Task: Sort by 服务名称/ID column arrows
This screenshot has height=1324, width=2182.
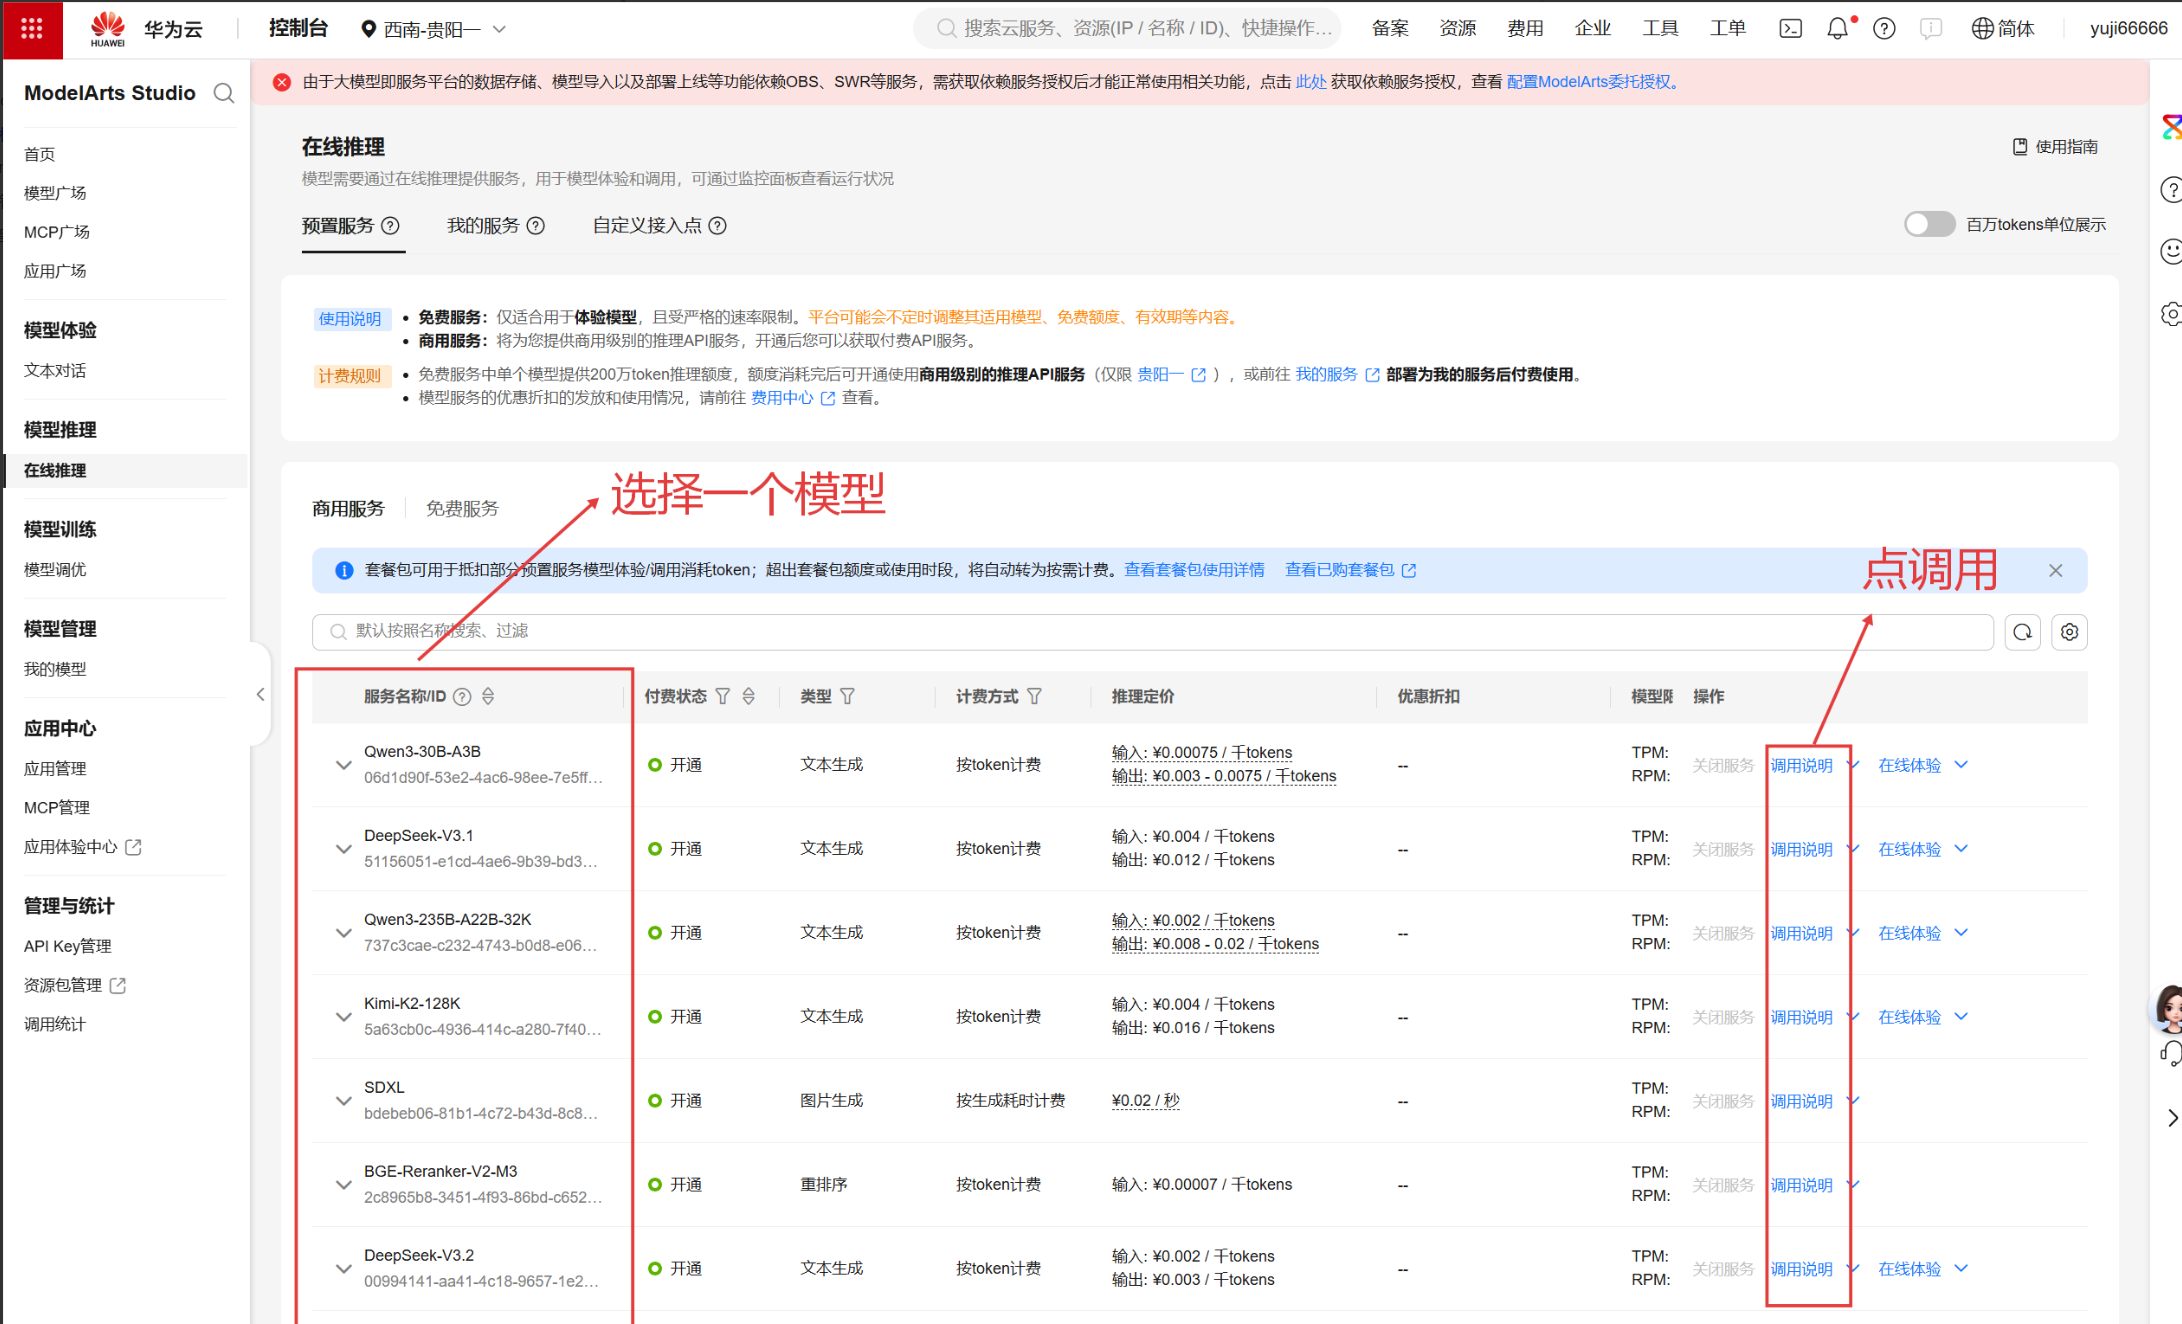Action: (x=488, y=696)
